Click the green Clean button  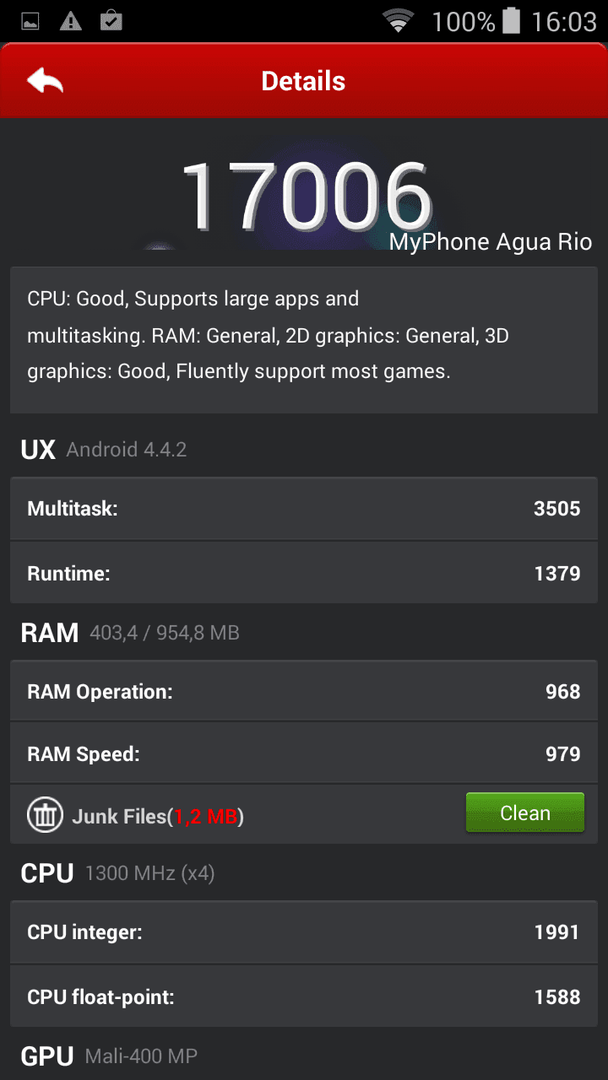tap(525, 813)
